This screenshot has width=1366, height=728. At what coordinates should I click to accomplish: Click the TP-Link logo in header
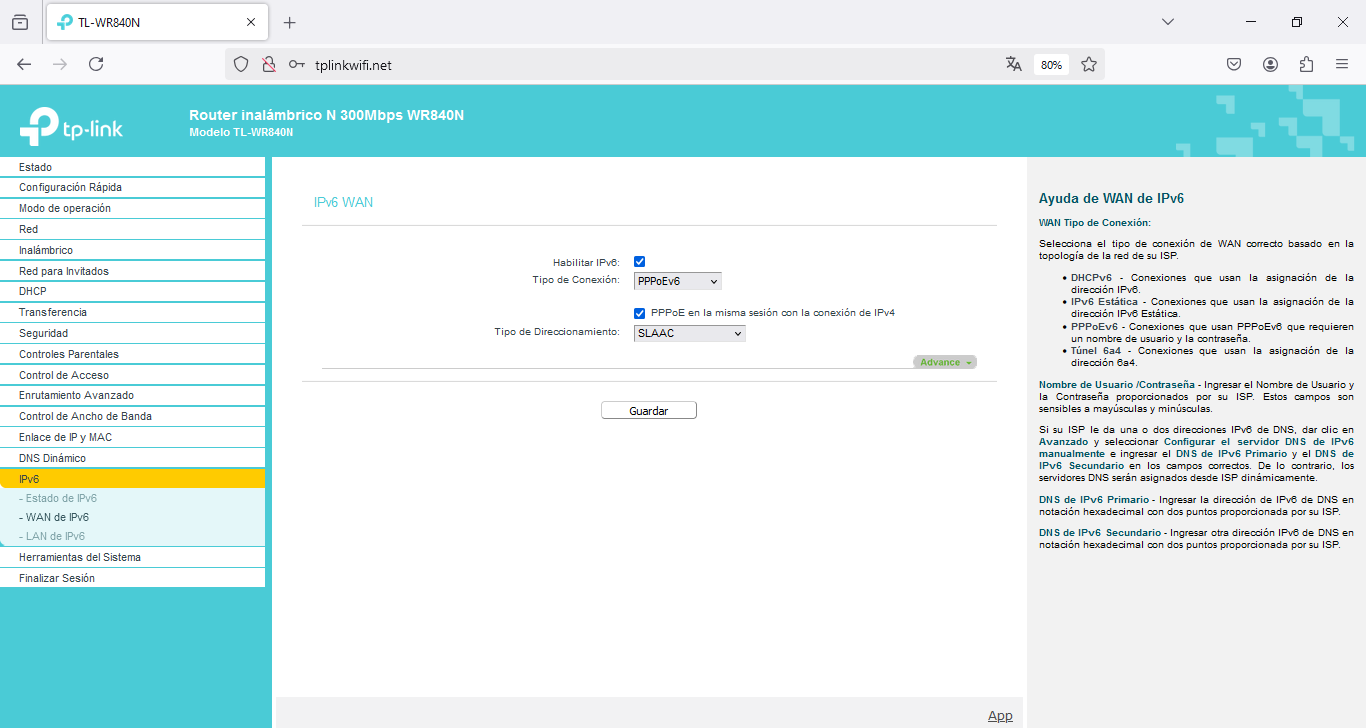coord(71,128)
